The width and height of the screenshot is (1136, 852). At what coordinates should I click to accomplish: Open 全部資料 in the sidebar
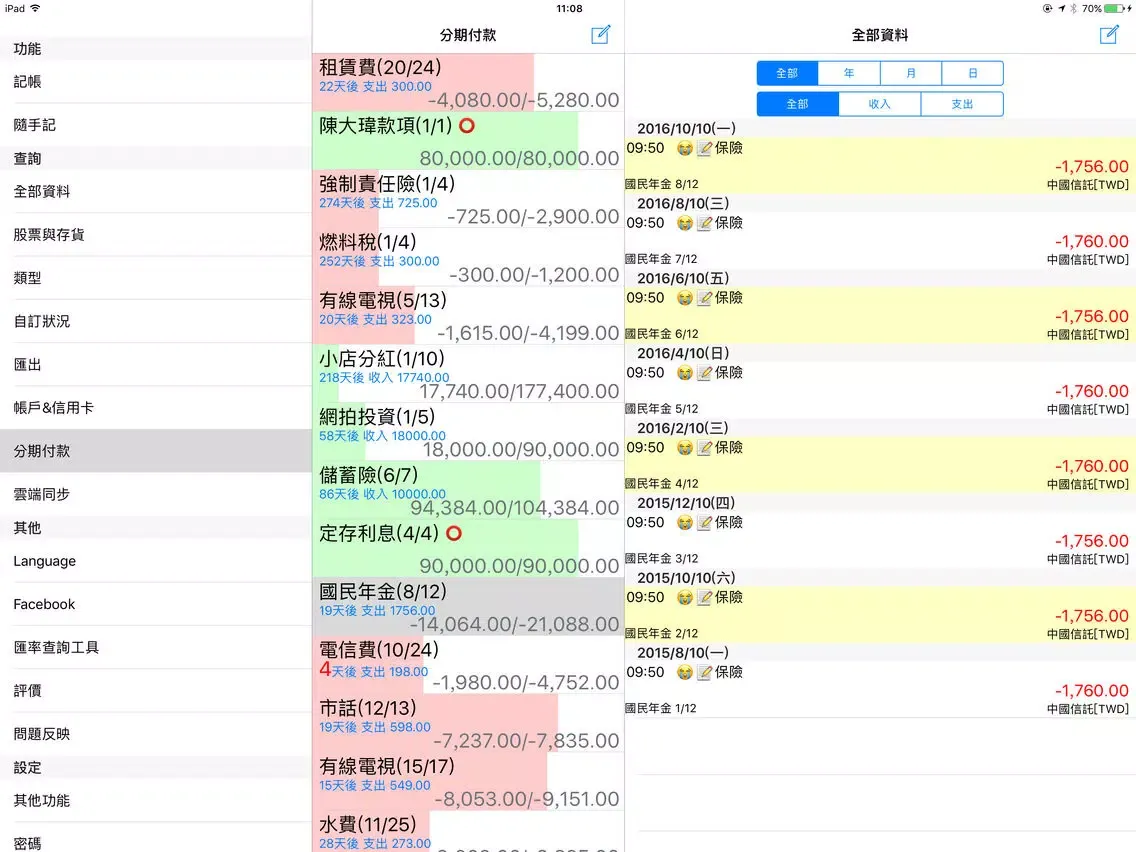[156, 192]
